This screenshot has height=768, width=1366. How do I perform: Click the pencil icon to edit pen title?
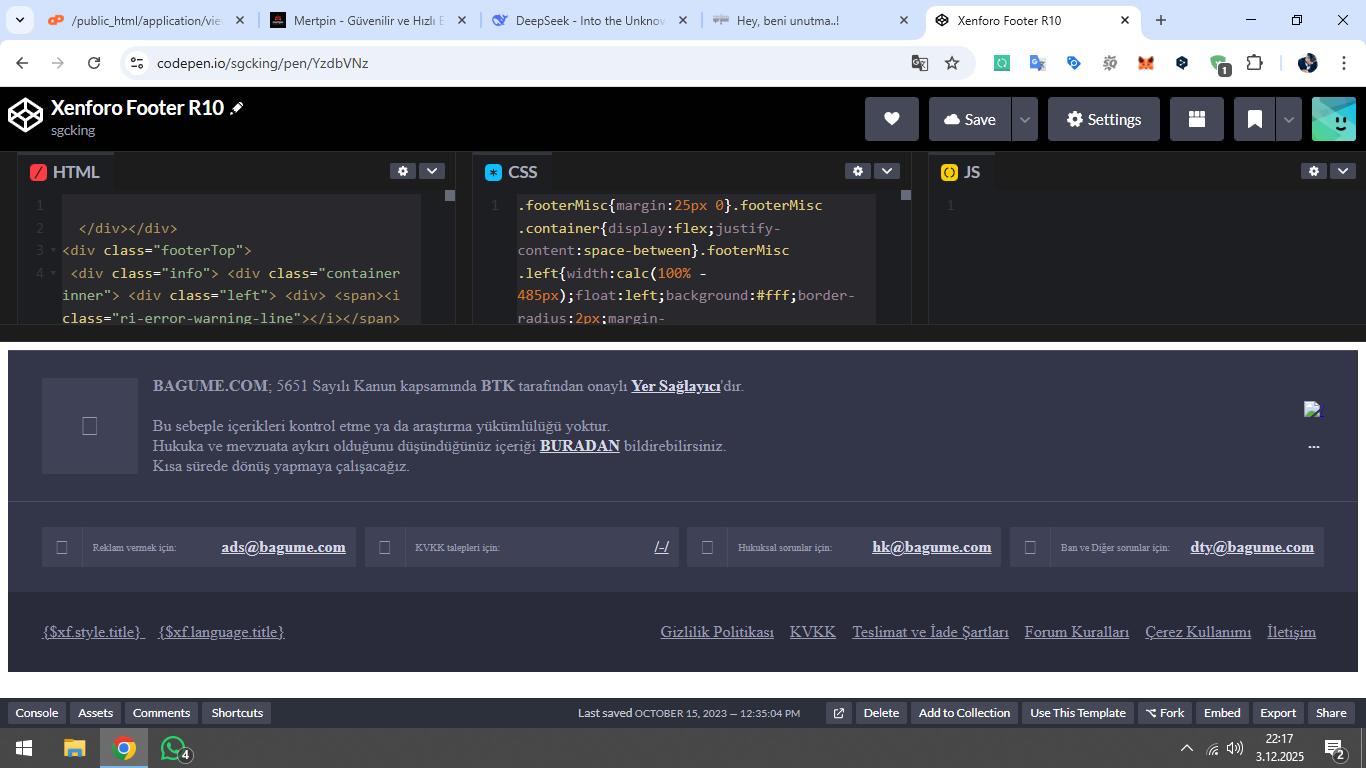click(237, 108)
